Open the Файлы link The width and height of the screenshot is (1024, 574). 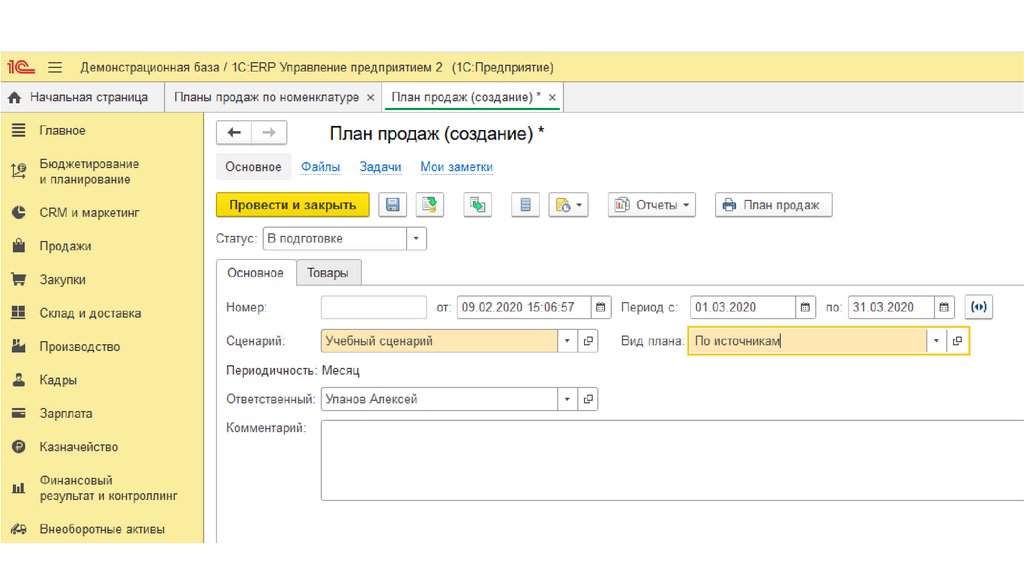[x=320, y=167]
